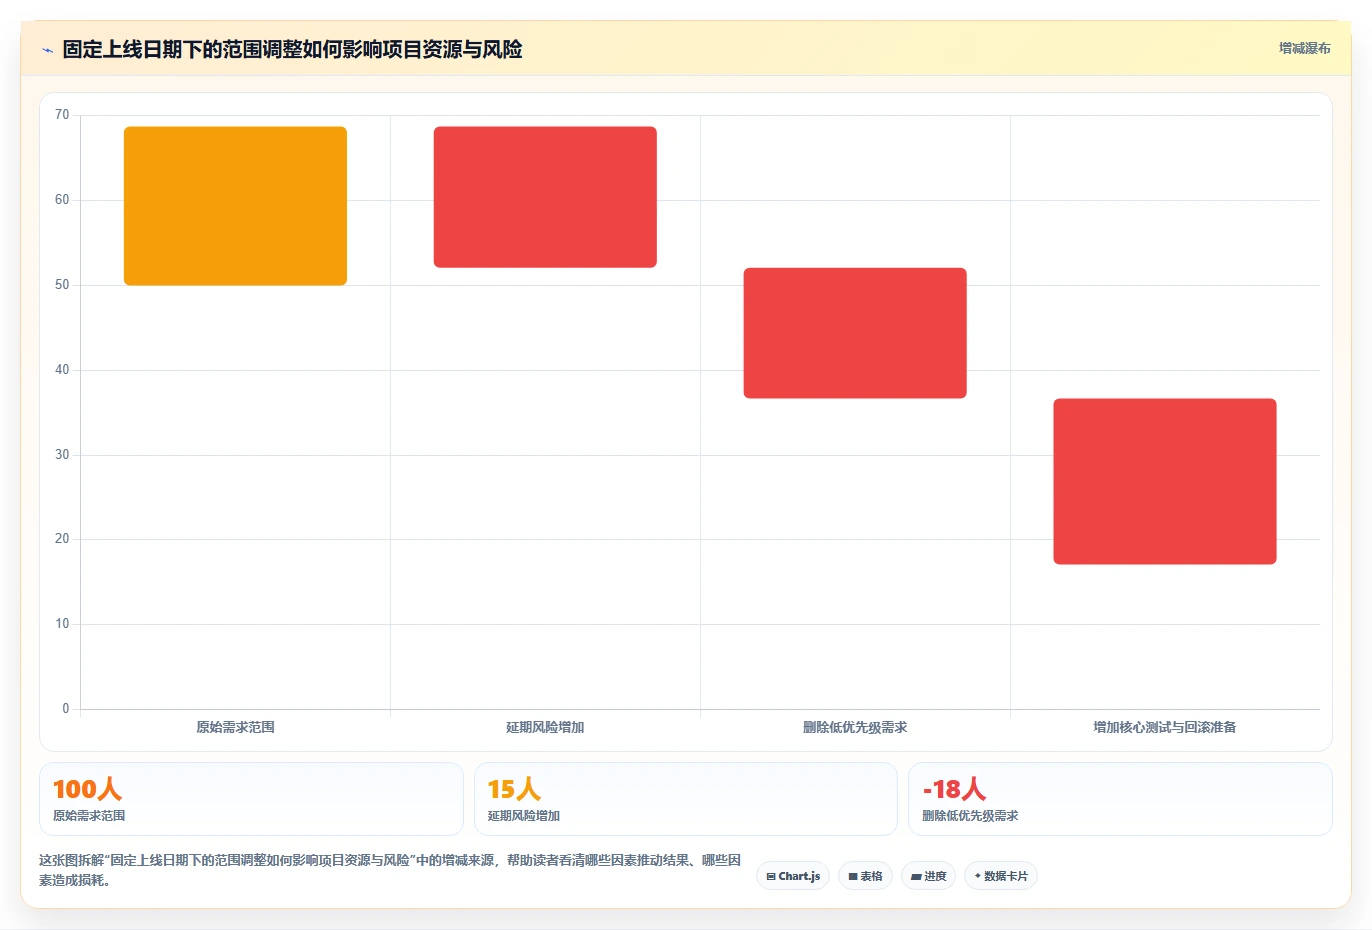Click the red 增加核心测试与回滚准备 bar
Screen dimensions: 1372x930
pos(1165,481)
